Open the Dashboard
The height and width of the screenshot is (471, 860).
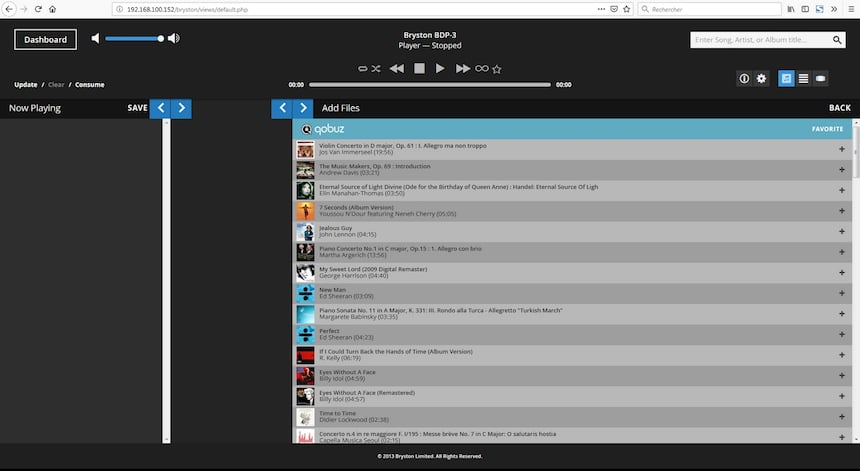click(45, 39)
